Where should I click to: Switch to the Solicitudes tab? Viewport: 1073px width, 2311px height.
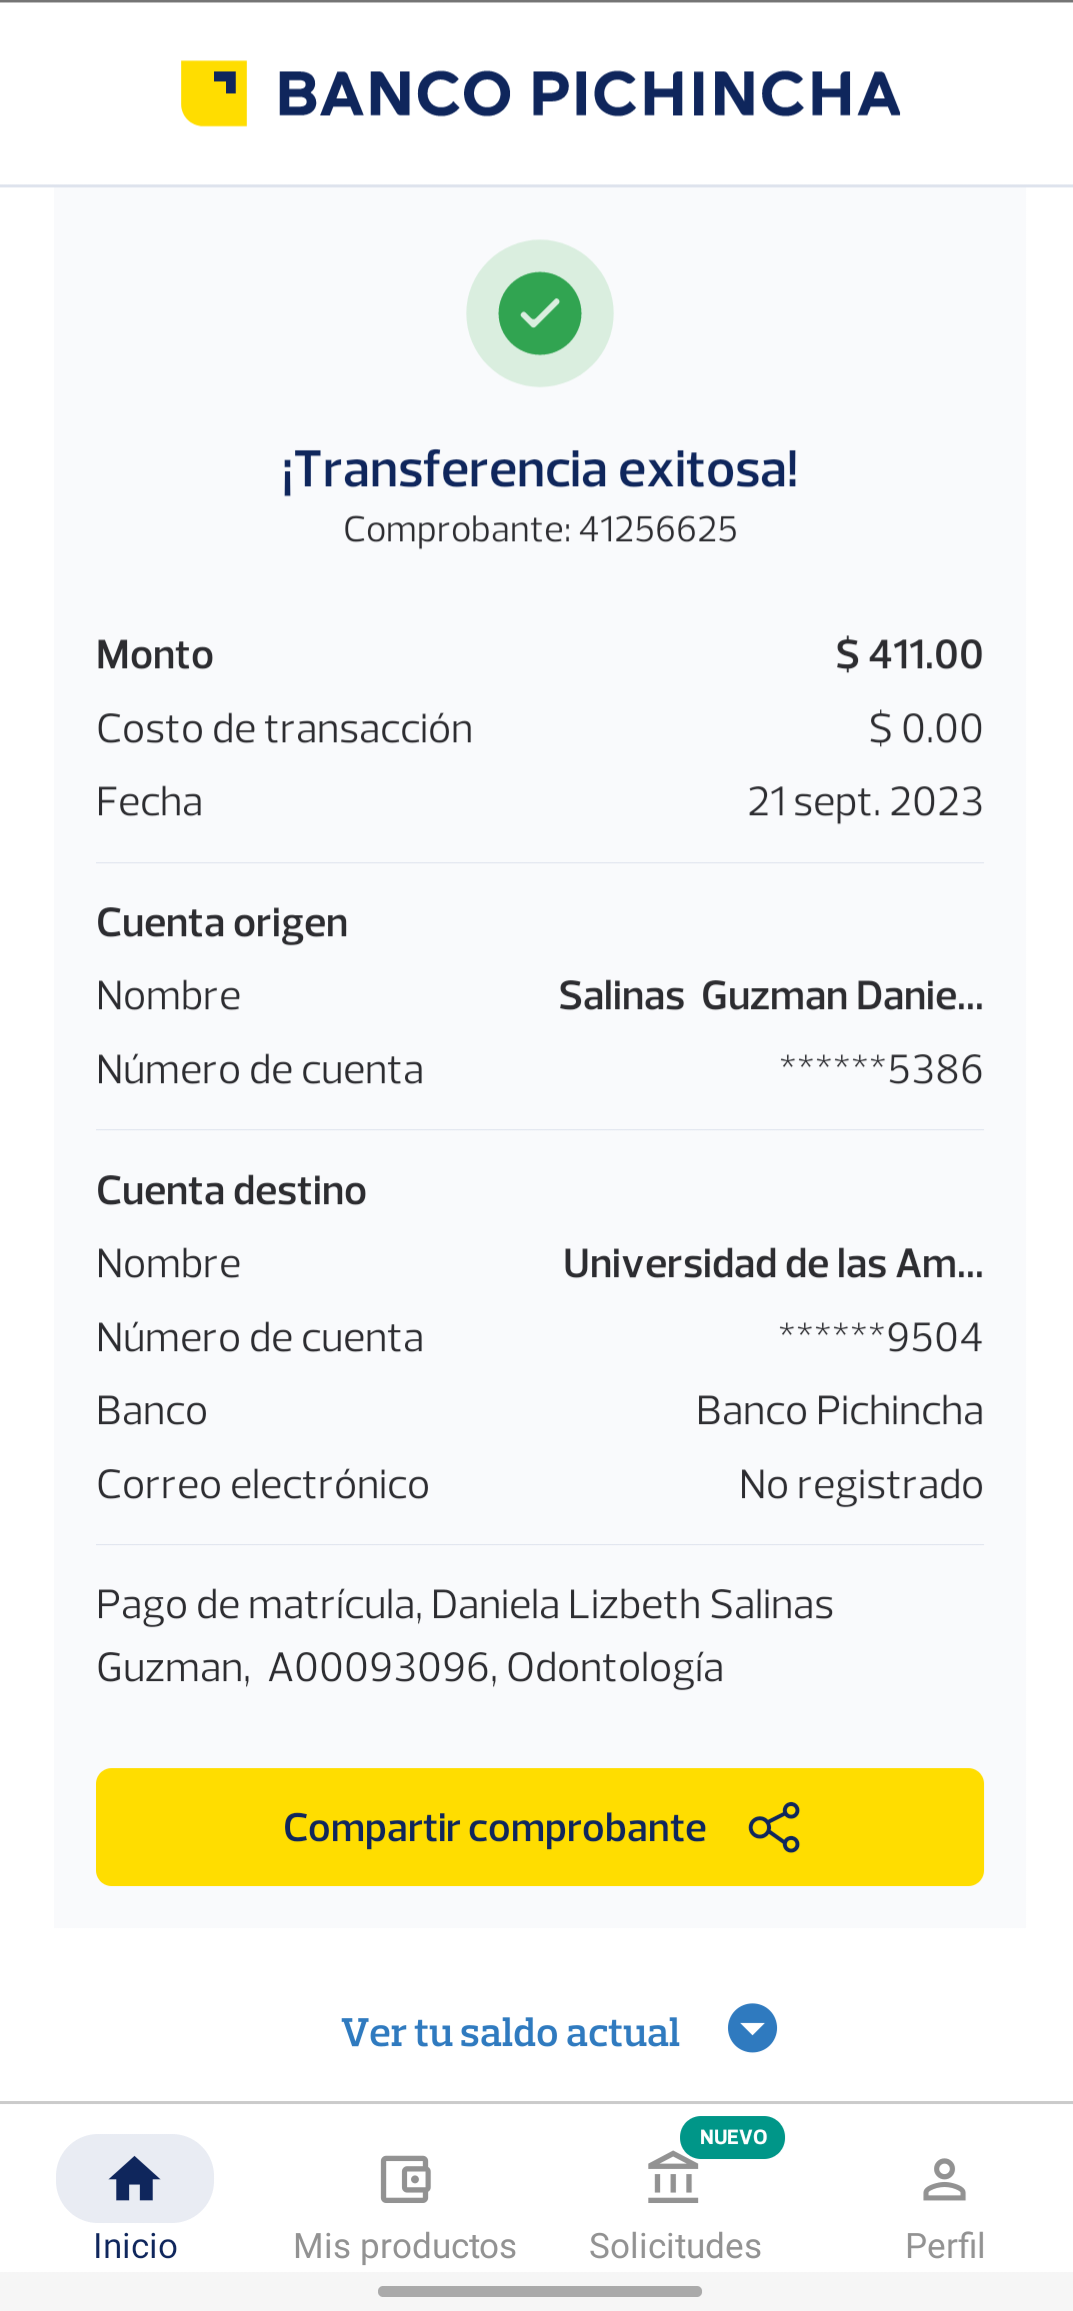coord(675,2246)
